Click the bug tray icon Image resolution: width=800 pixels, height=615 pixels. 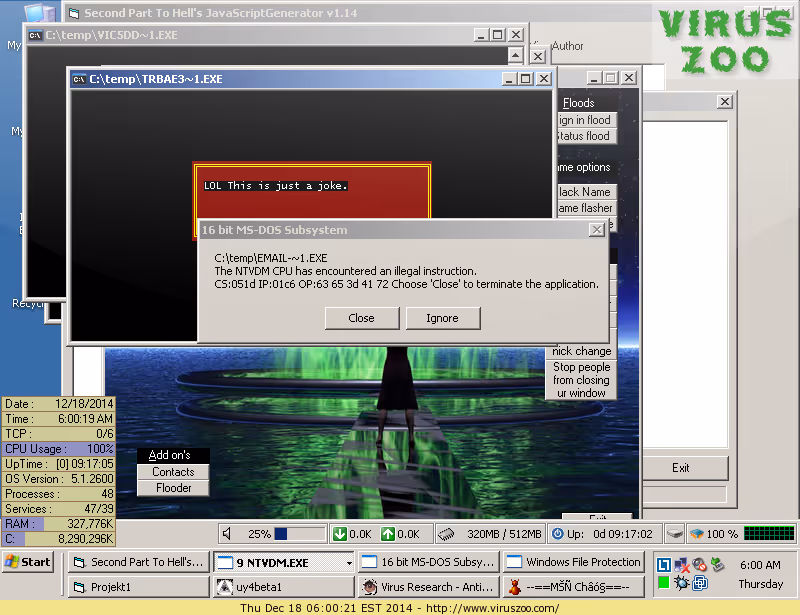[682, 582]
